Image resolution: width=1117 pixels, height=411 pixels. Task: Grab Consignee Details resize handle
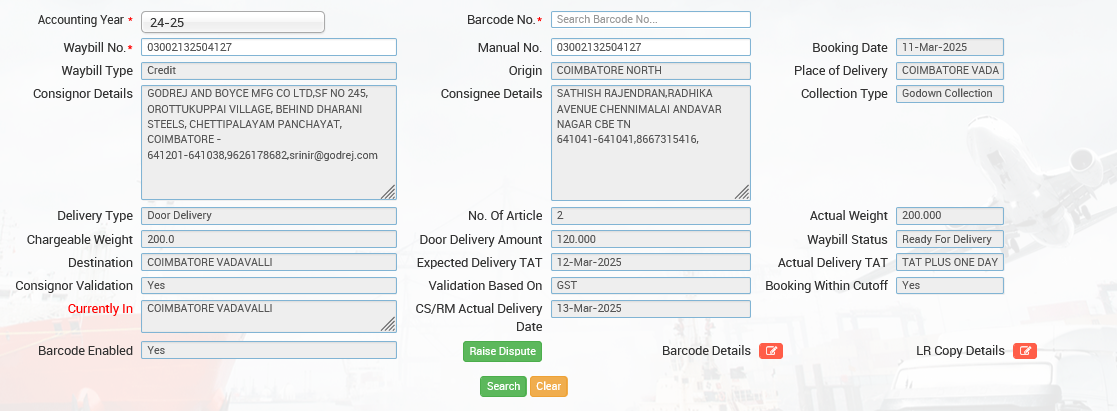click(x=742, y=192)
